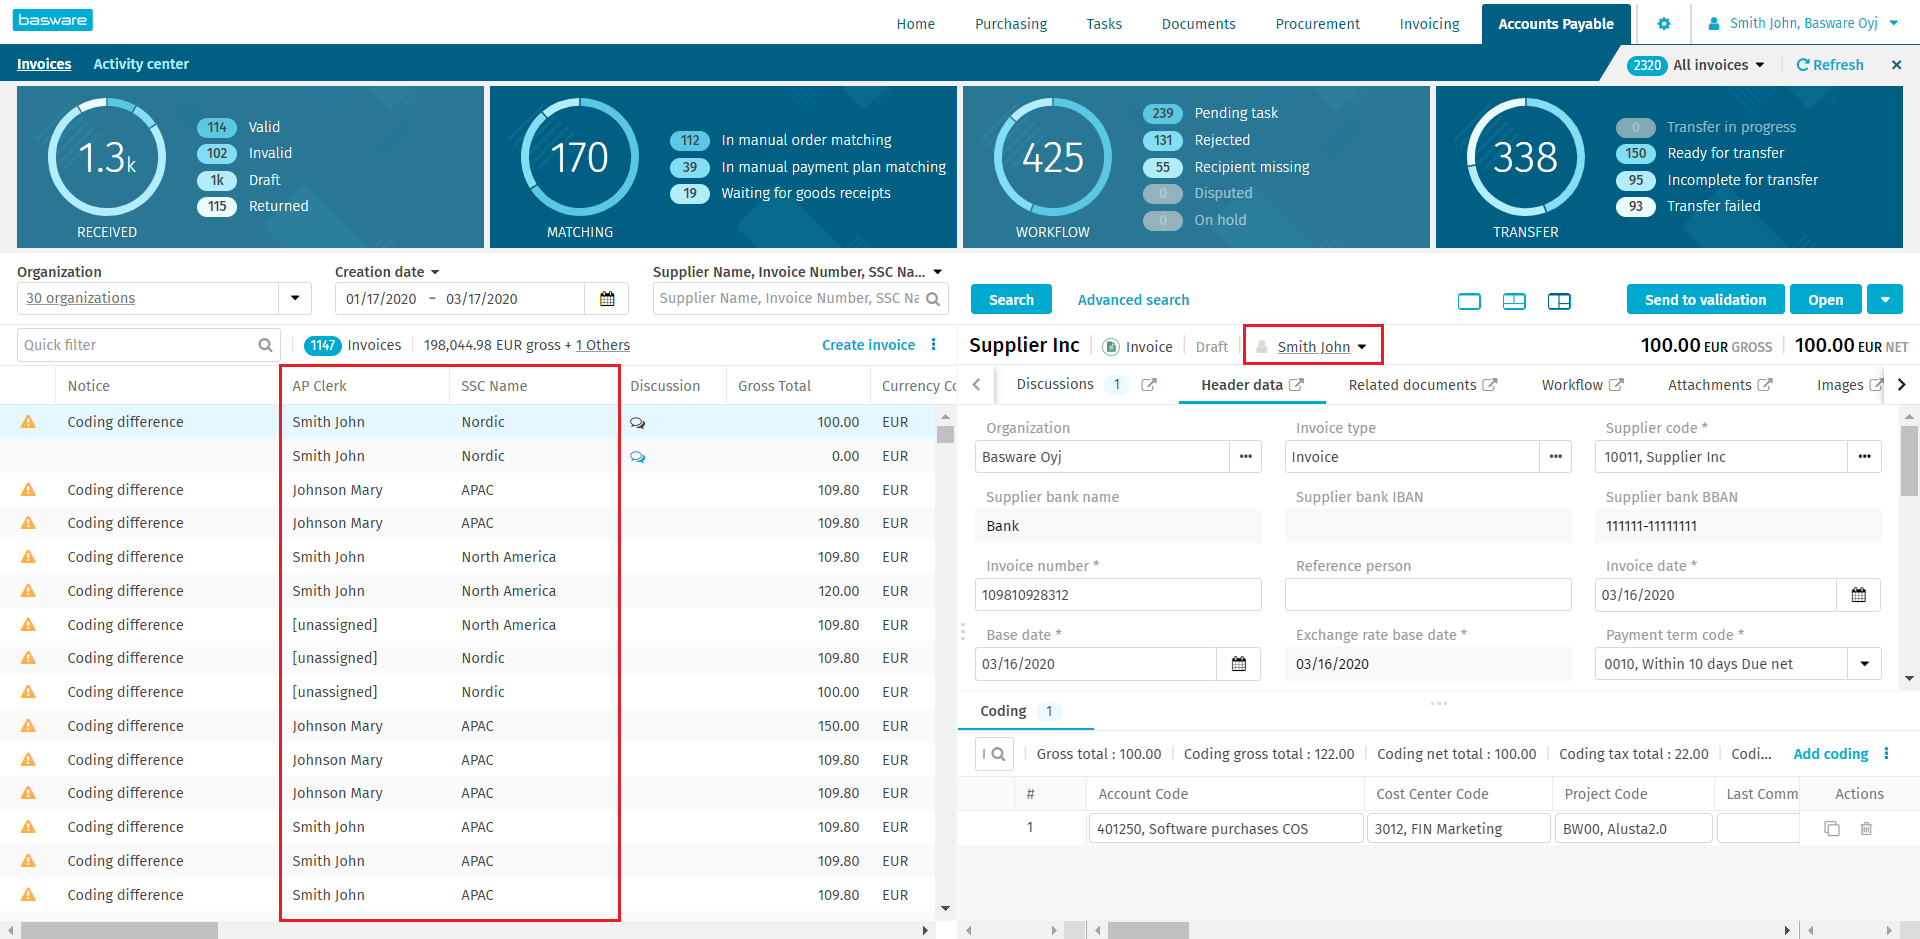Refresh the invoice dashboard
1920x939 pixels.
coord(1830,65)
